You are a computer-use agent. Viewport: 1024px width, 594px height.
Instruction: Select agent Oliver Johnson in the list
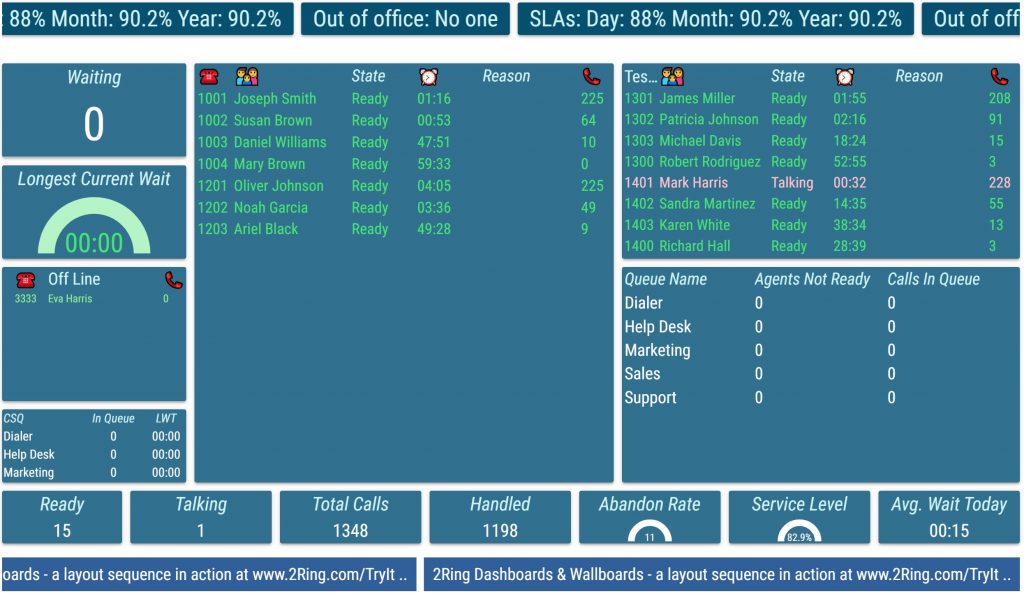278,186
